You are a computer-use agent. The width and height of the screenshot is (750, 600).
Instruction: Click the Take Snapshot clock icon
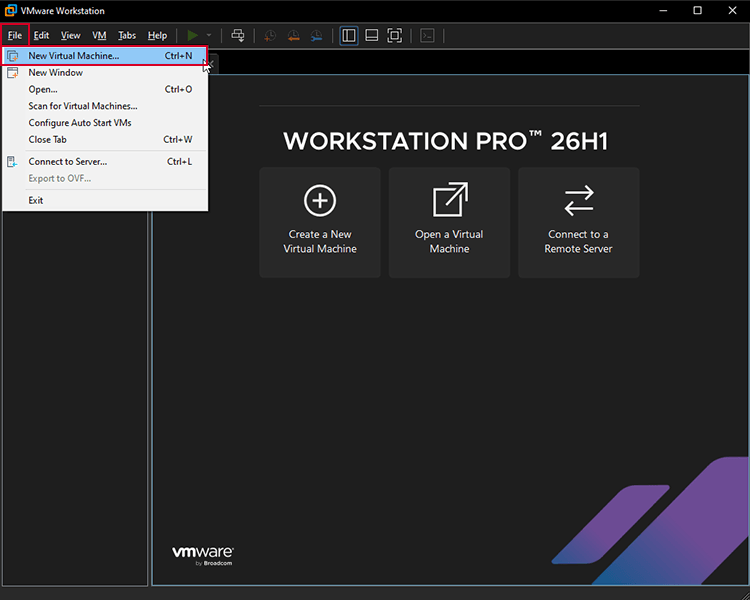pyautogui.click(x=270, y=36)
